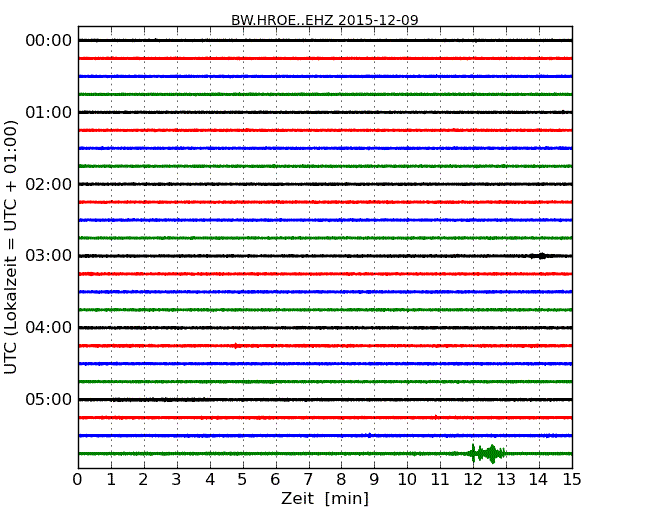The height and width of the screenshot is (520, 650).
Task: Click the small red spike on the 04:15 trace
Action: tap(236, 345)
